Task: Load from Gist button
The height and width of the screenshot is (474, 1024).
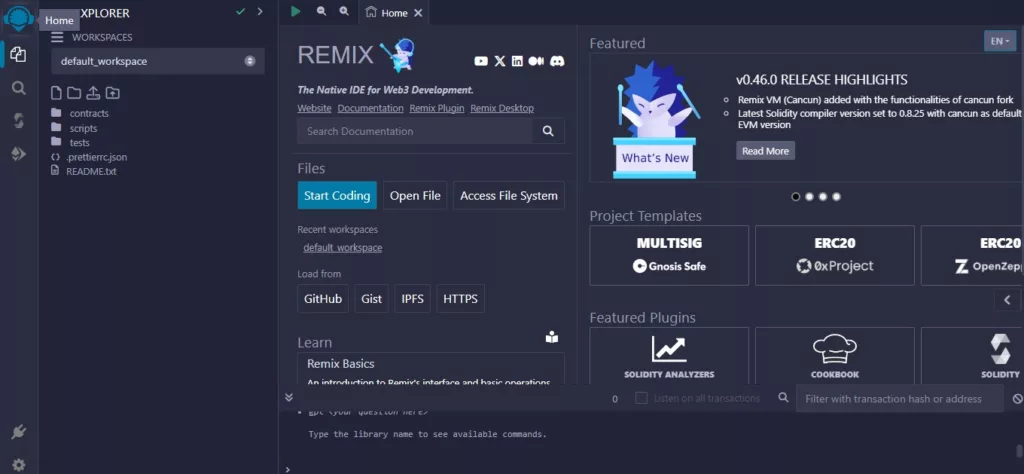Action: tap(372, 299)
